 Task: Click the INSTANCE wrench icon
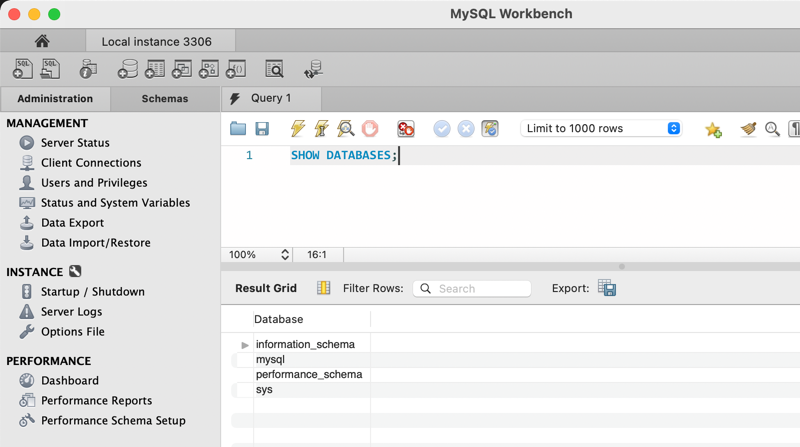[x=75, y=271]
